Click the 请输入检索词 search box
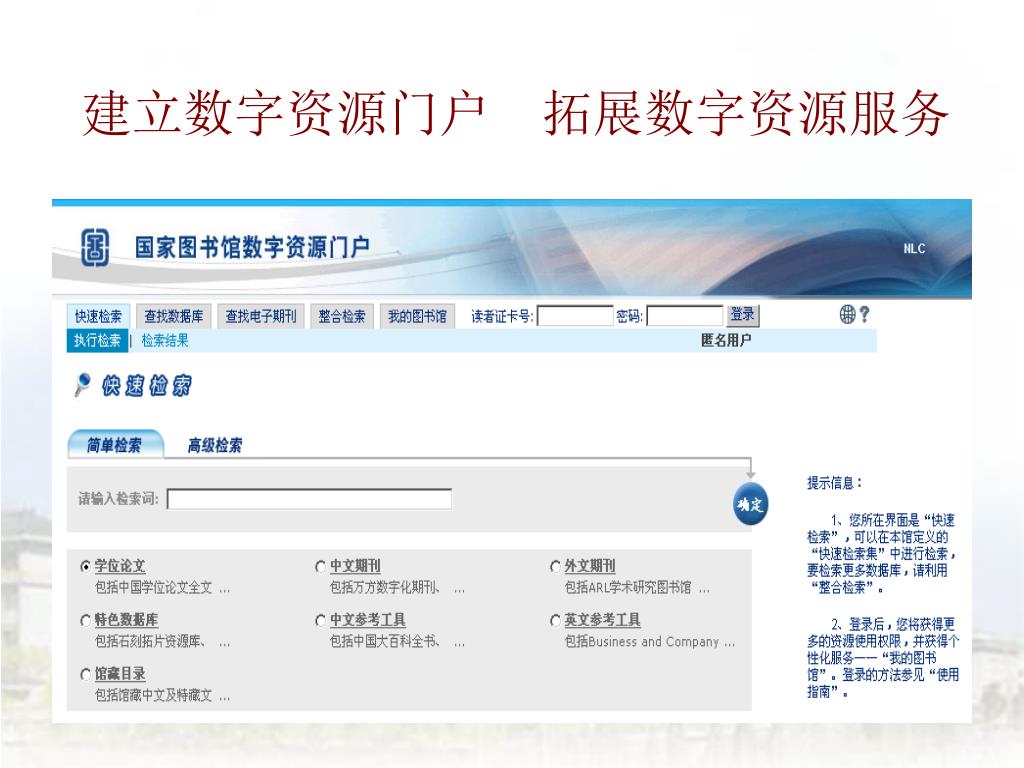The width and height of the screenshot is (1024, 768). 310,499
